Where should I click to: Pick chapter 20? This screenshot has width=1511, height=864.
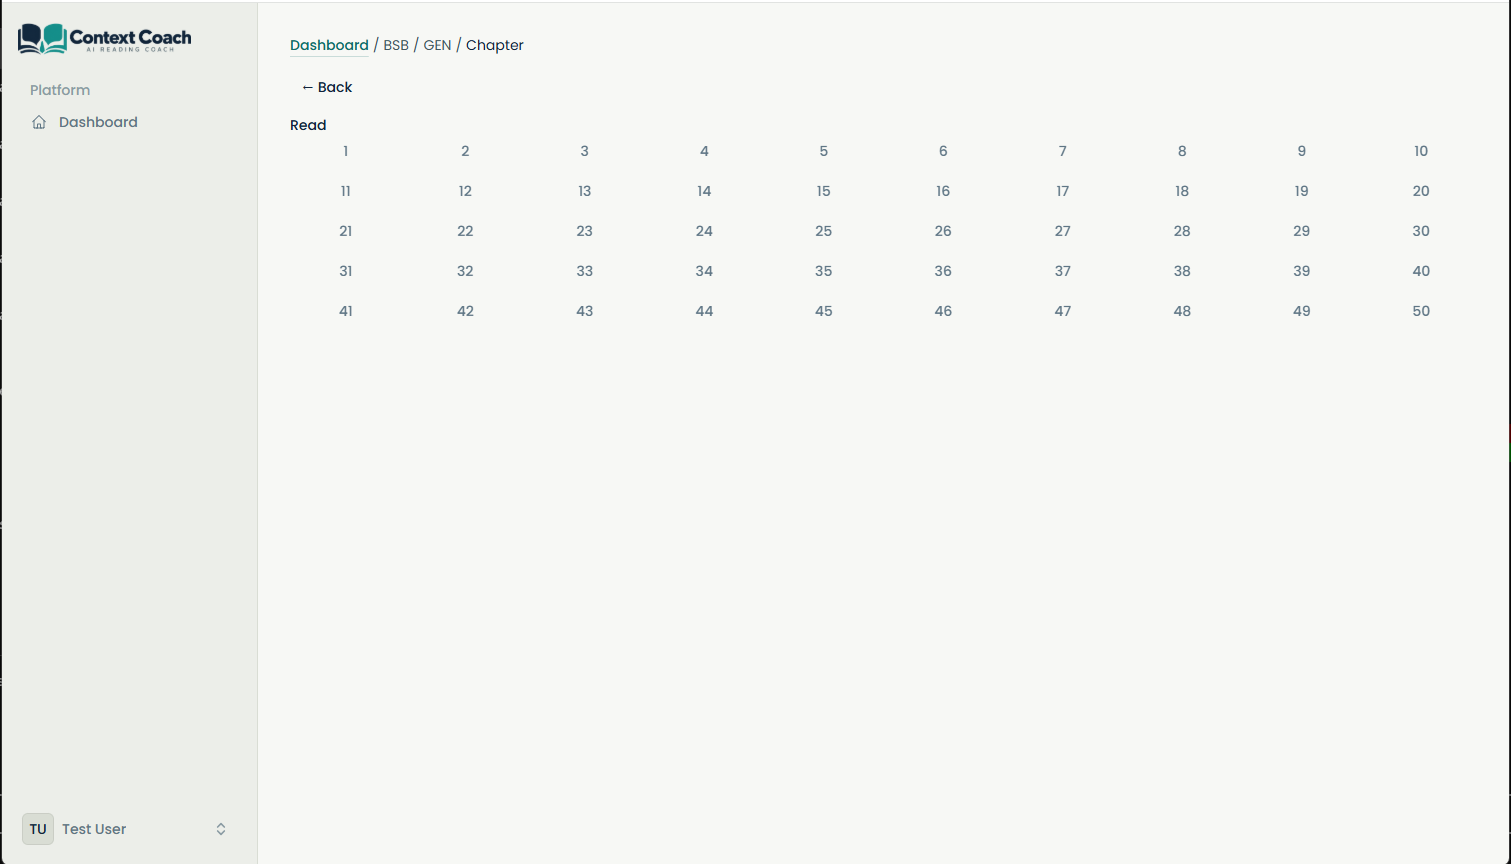(1421, 191)
